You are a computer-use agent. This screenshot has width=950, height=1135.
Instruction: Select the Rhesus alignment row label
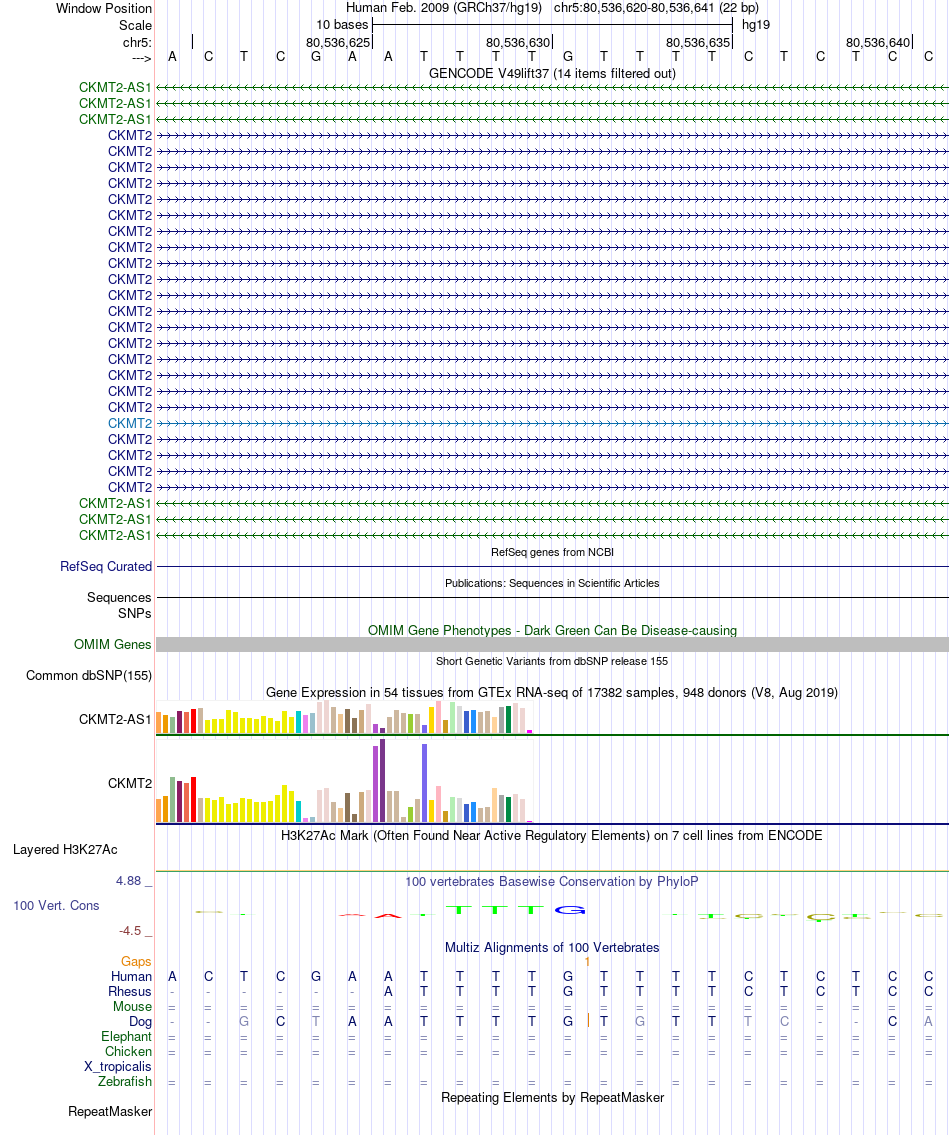coord(130,992)
